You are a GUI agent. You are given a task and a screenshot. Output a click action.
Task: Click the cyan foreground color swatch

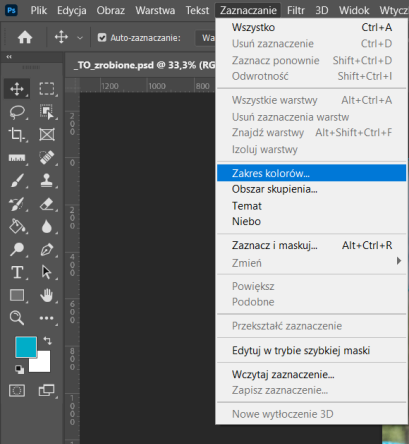(x=26, y=347)
